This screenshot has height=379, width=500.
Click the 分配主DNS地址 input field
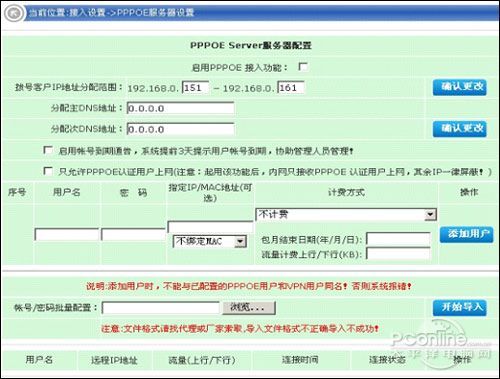click(181, 108)
